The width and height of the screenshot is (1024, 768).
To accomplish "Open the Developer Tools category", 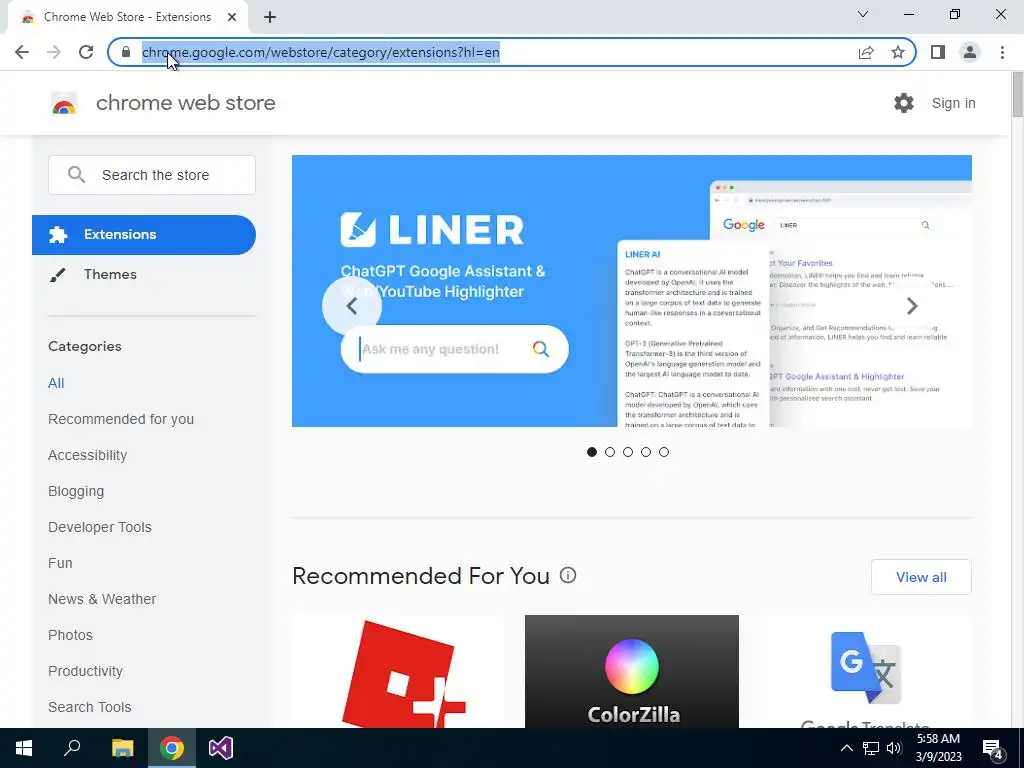I will [x=100, y=527].
